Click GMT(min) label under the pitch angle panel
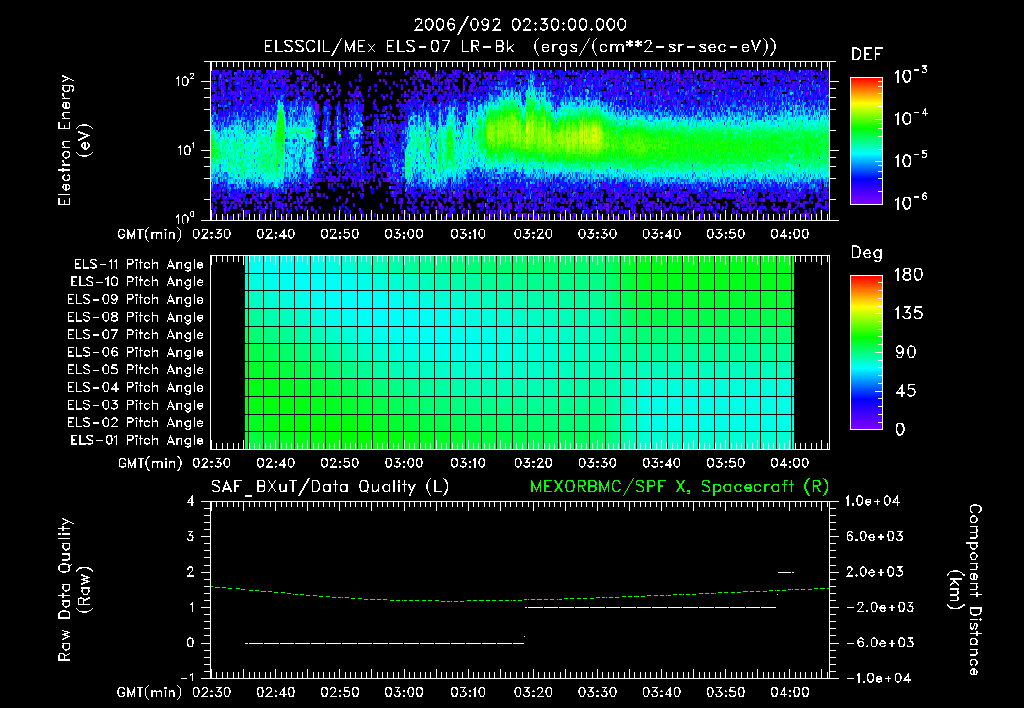This screenshot has height=708, width=1024. (x=150, y=463)
